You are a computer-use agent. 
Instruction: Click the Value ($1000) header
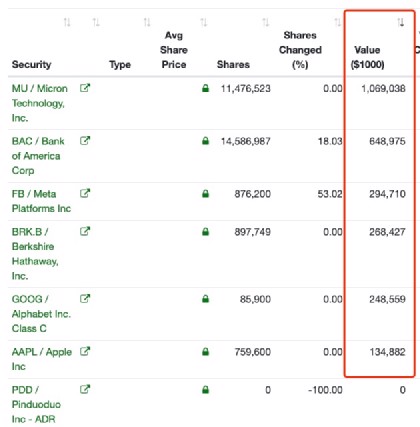[x=367, y=57]
